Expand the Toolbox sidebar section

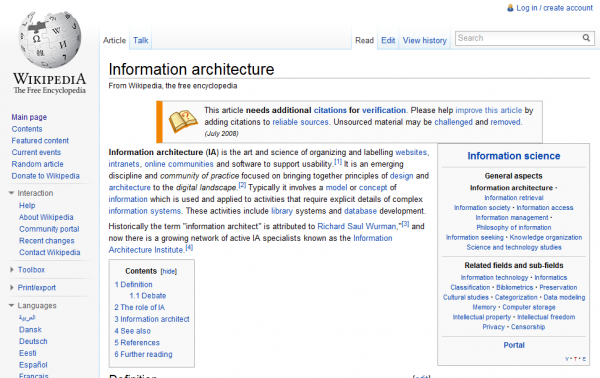click(12, 270)
